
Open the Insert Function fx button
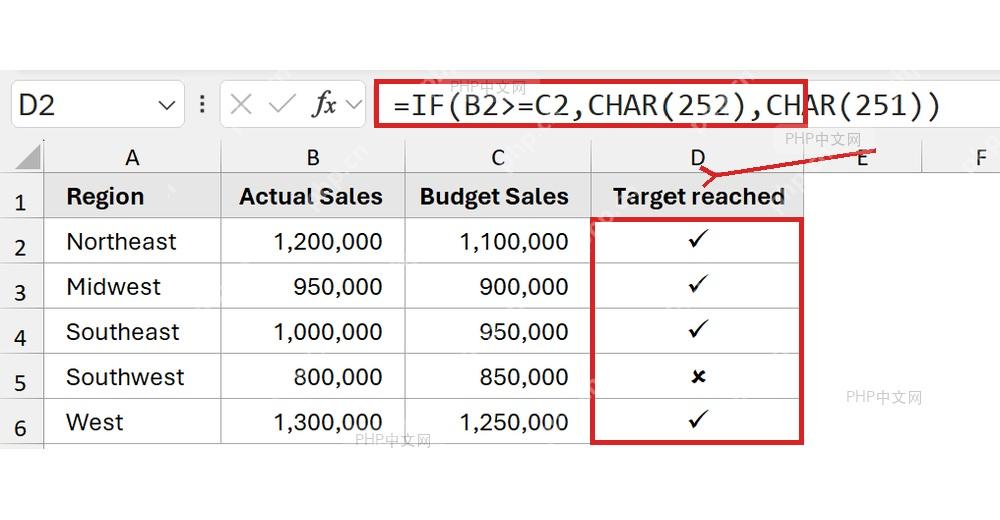(324, 104)
